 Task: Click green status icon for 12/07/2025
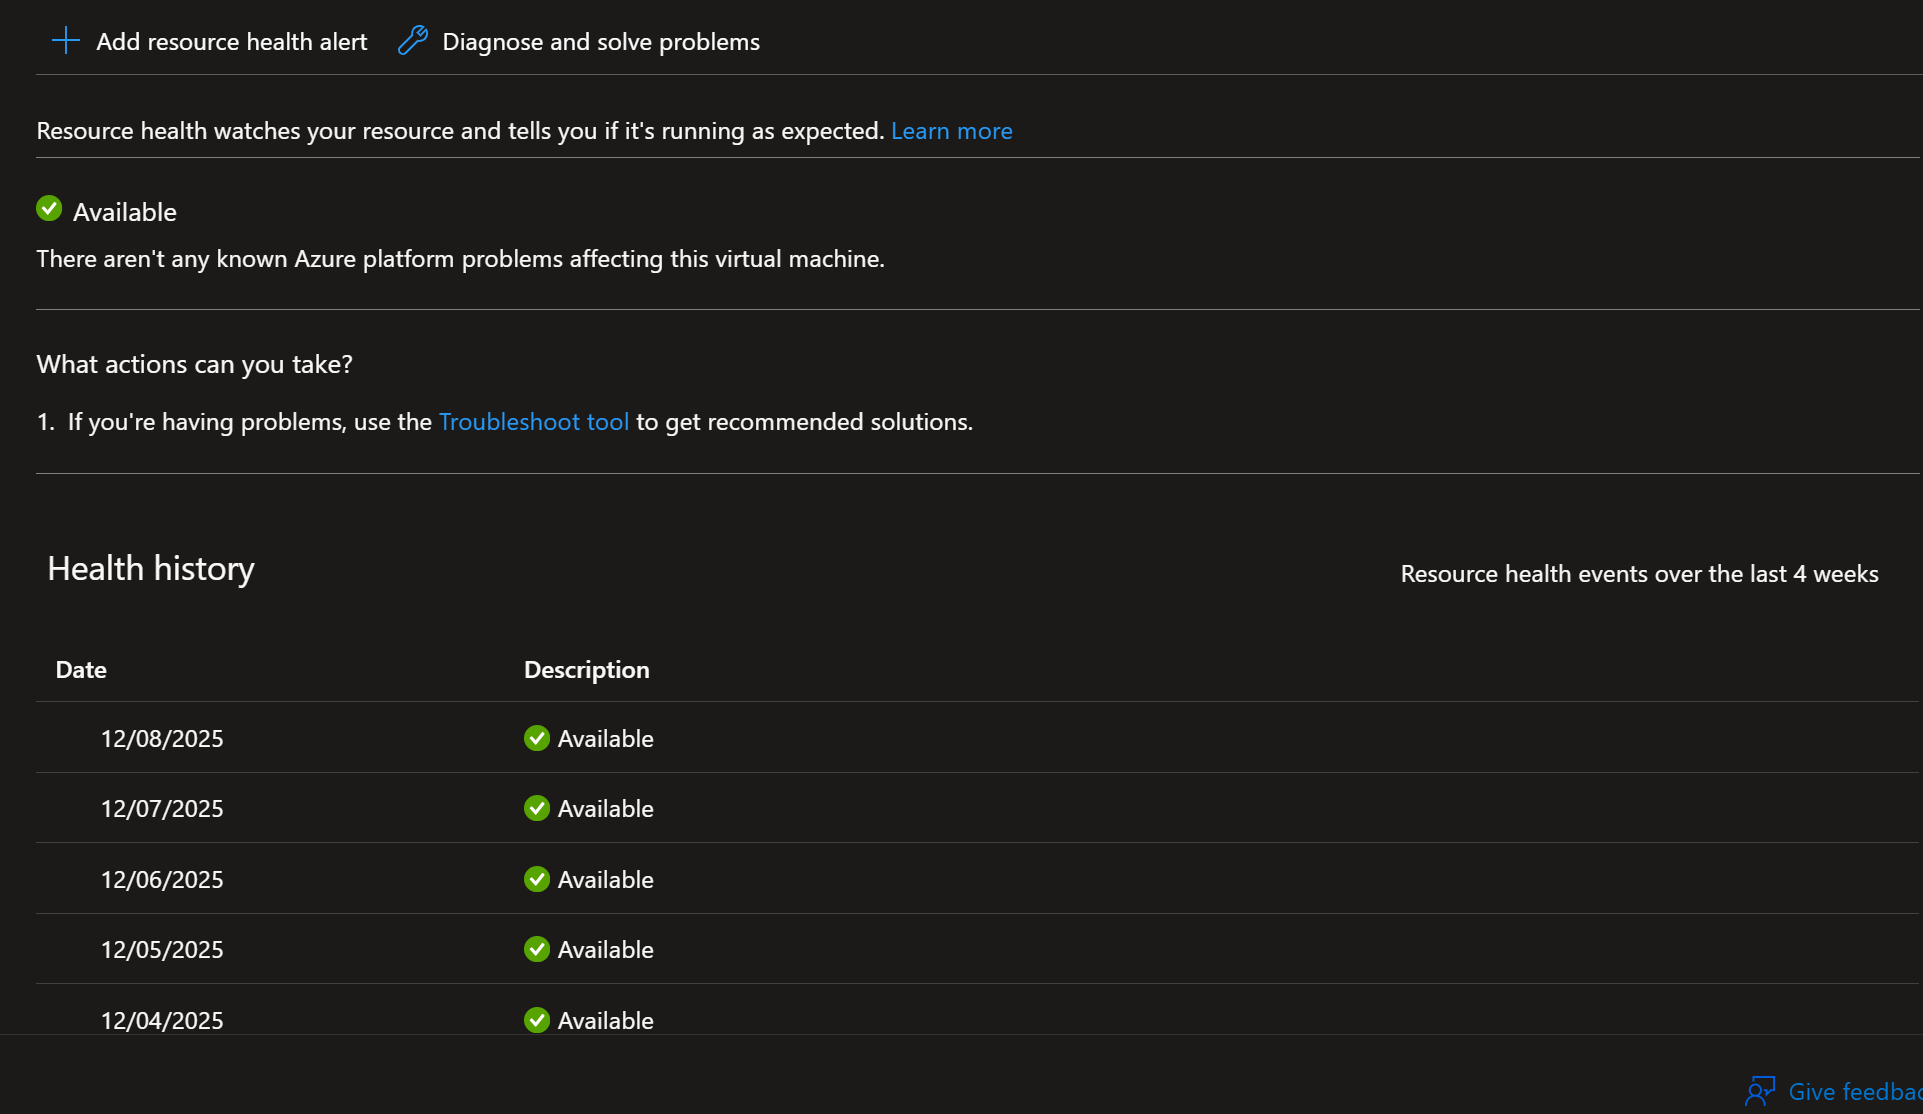[x=537, y=808]
